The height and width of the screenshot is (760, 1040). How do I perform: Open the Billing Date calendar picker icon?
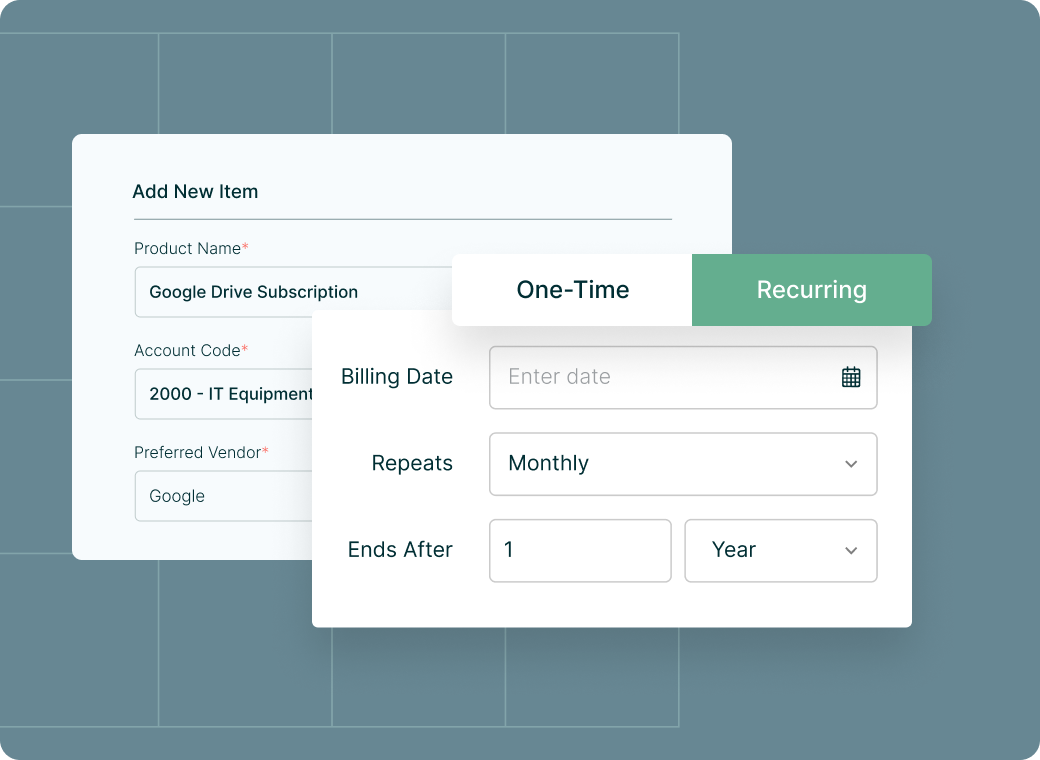pos(851,377)
